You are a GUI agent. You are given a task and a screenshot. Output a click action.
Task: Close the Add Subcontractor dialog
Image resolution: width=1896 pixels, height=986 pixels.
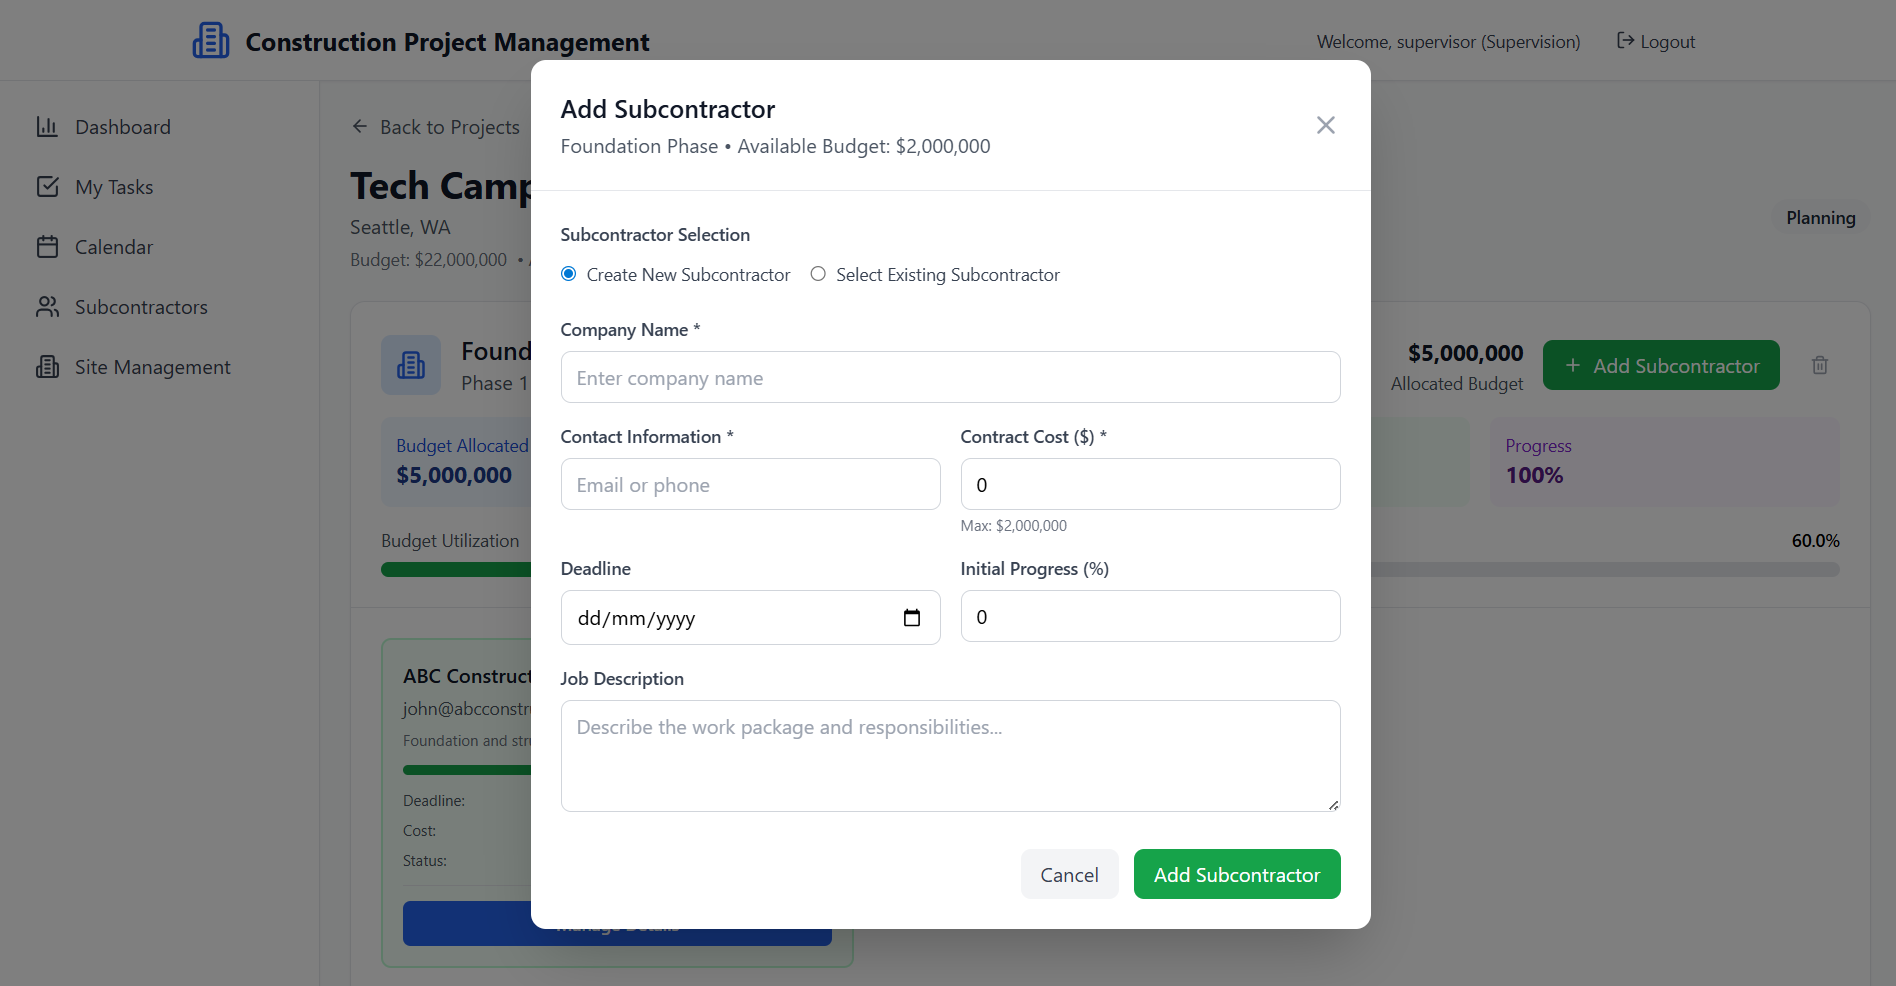coord(1325,125)
